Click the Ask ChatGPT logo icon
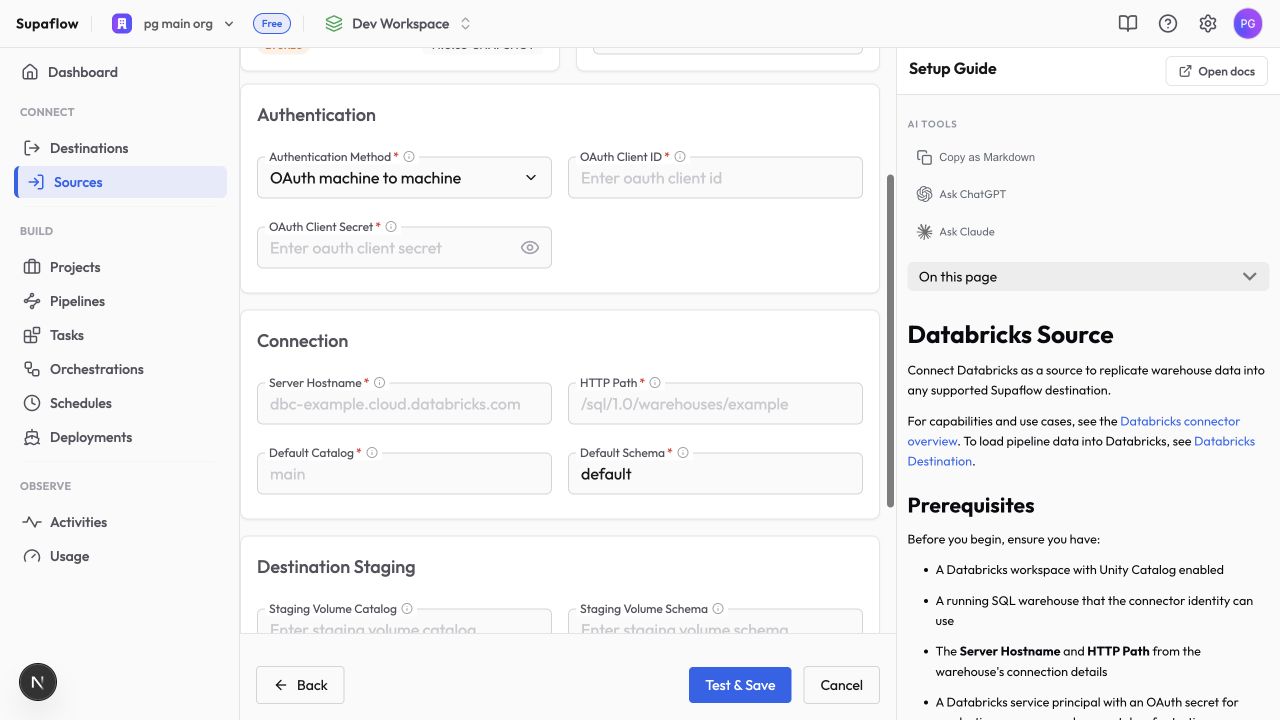 point(924,194)
